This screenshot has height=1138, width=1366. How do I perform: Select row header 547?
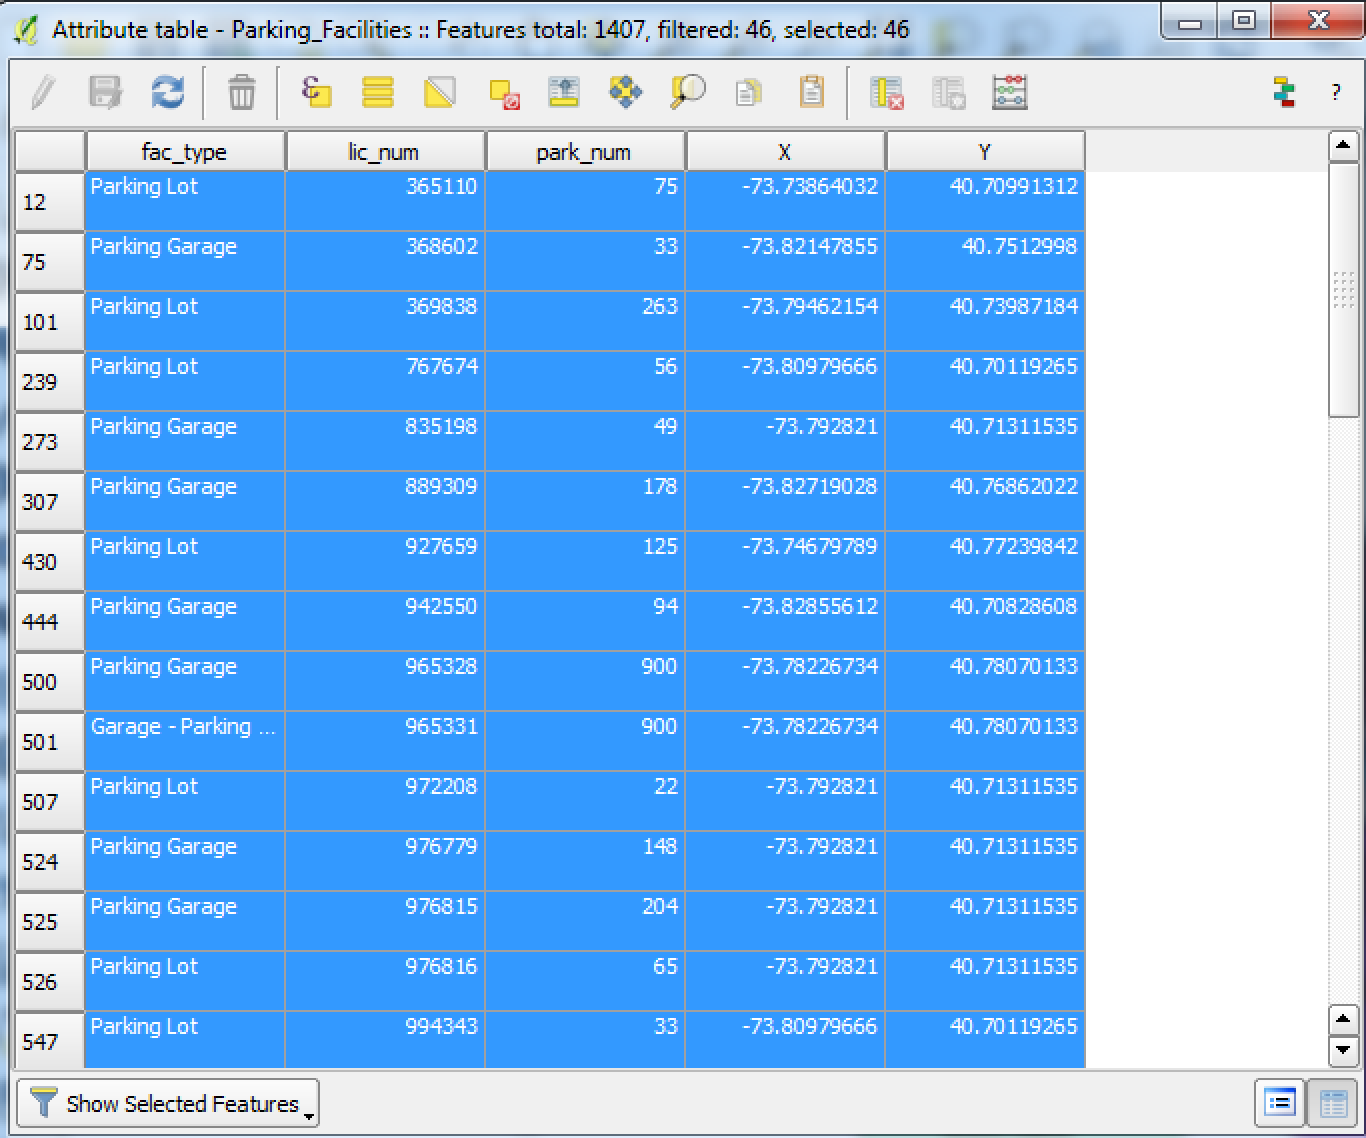49,1040
